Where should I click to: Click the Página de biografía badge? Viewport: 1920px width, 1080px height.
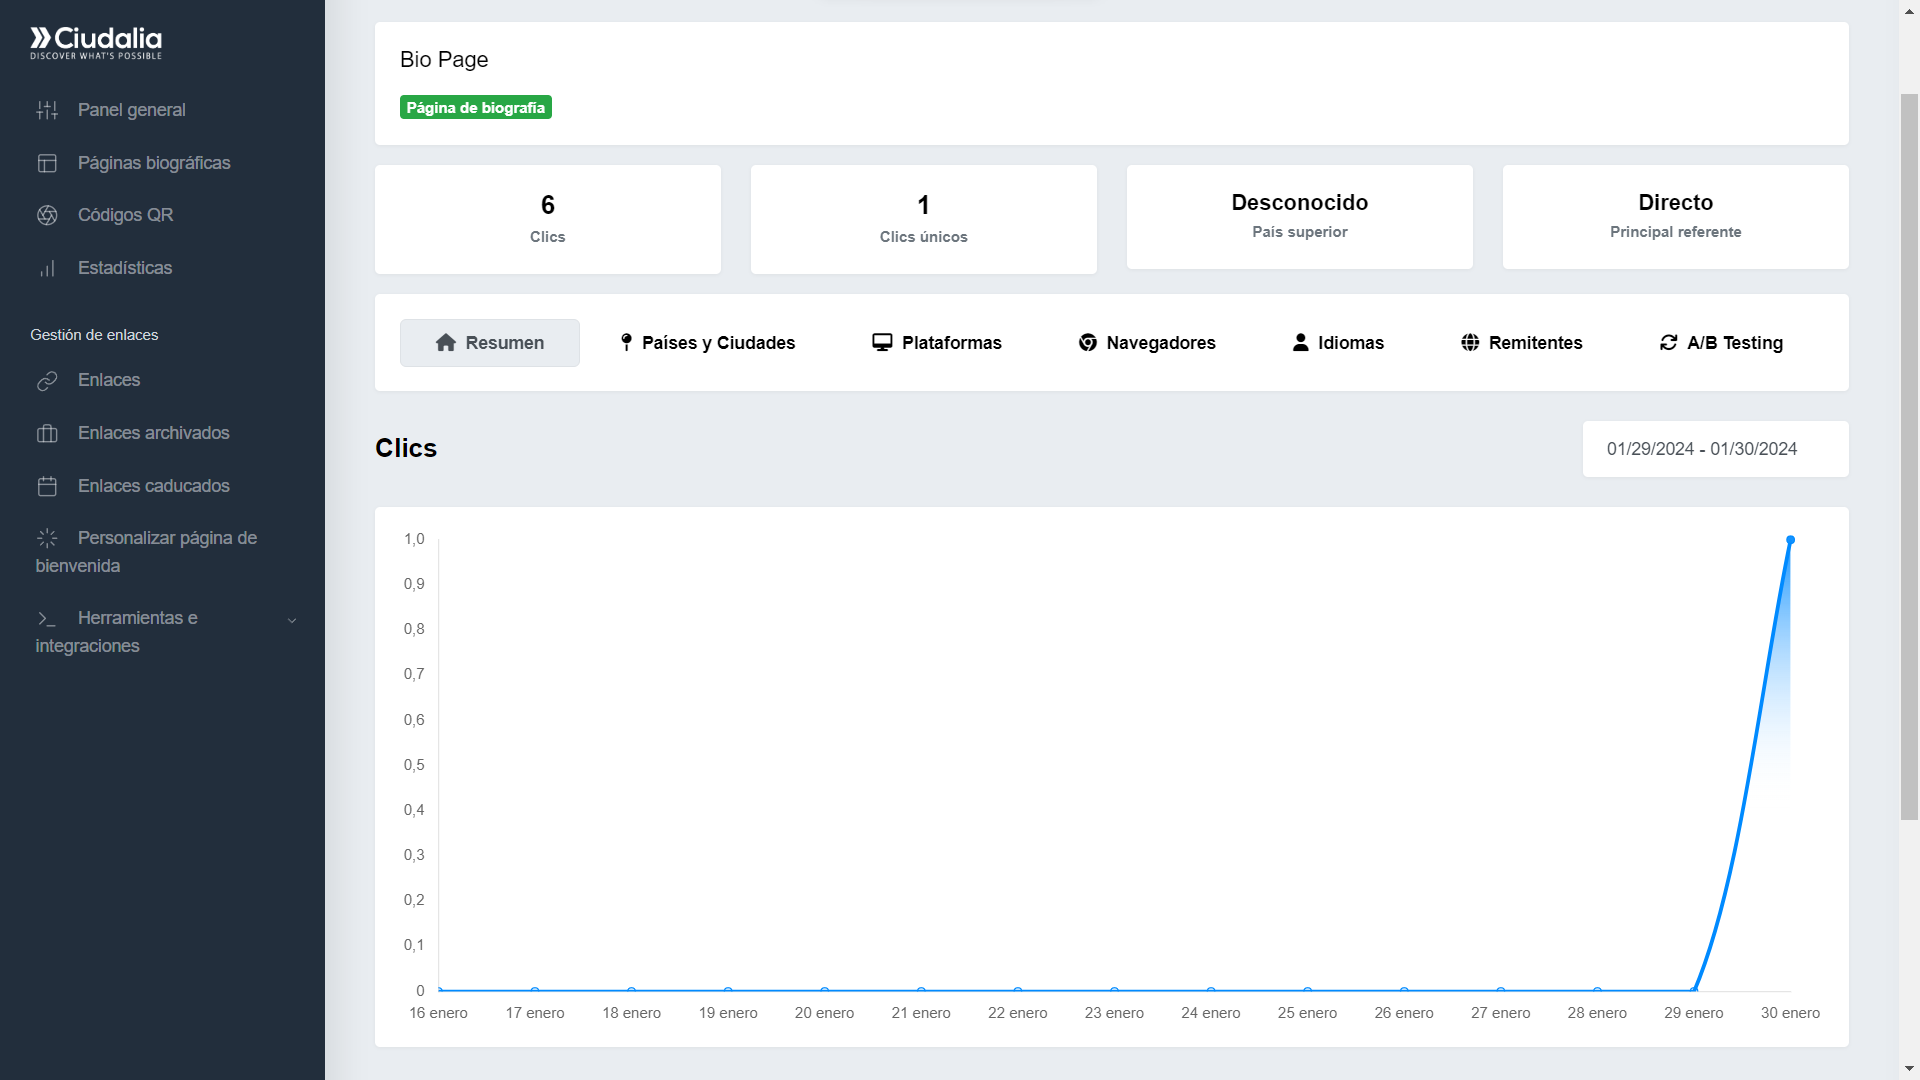pos(475,107)
